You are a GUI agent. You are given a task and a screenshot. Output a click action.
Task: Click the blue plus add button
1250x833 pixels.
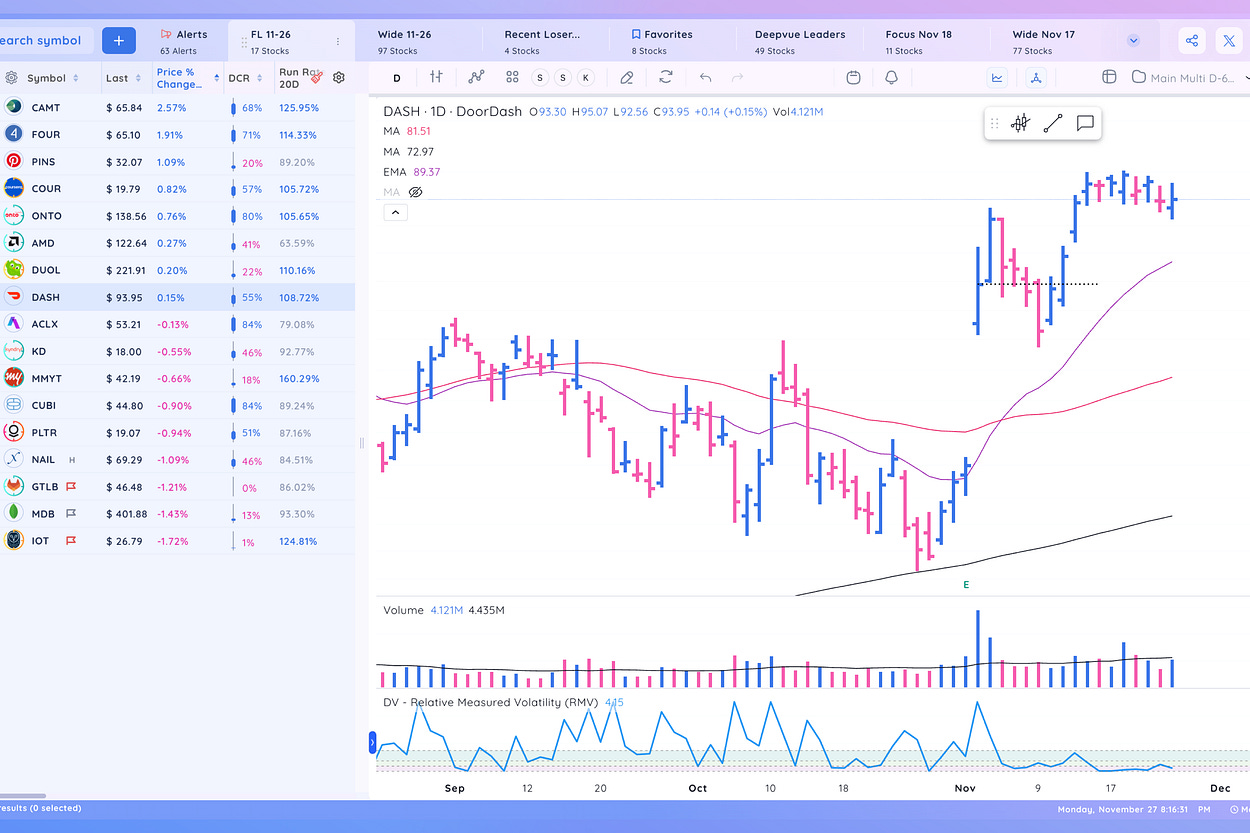tap(118, 41)
